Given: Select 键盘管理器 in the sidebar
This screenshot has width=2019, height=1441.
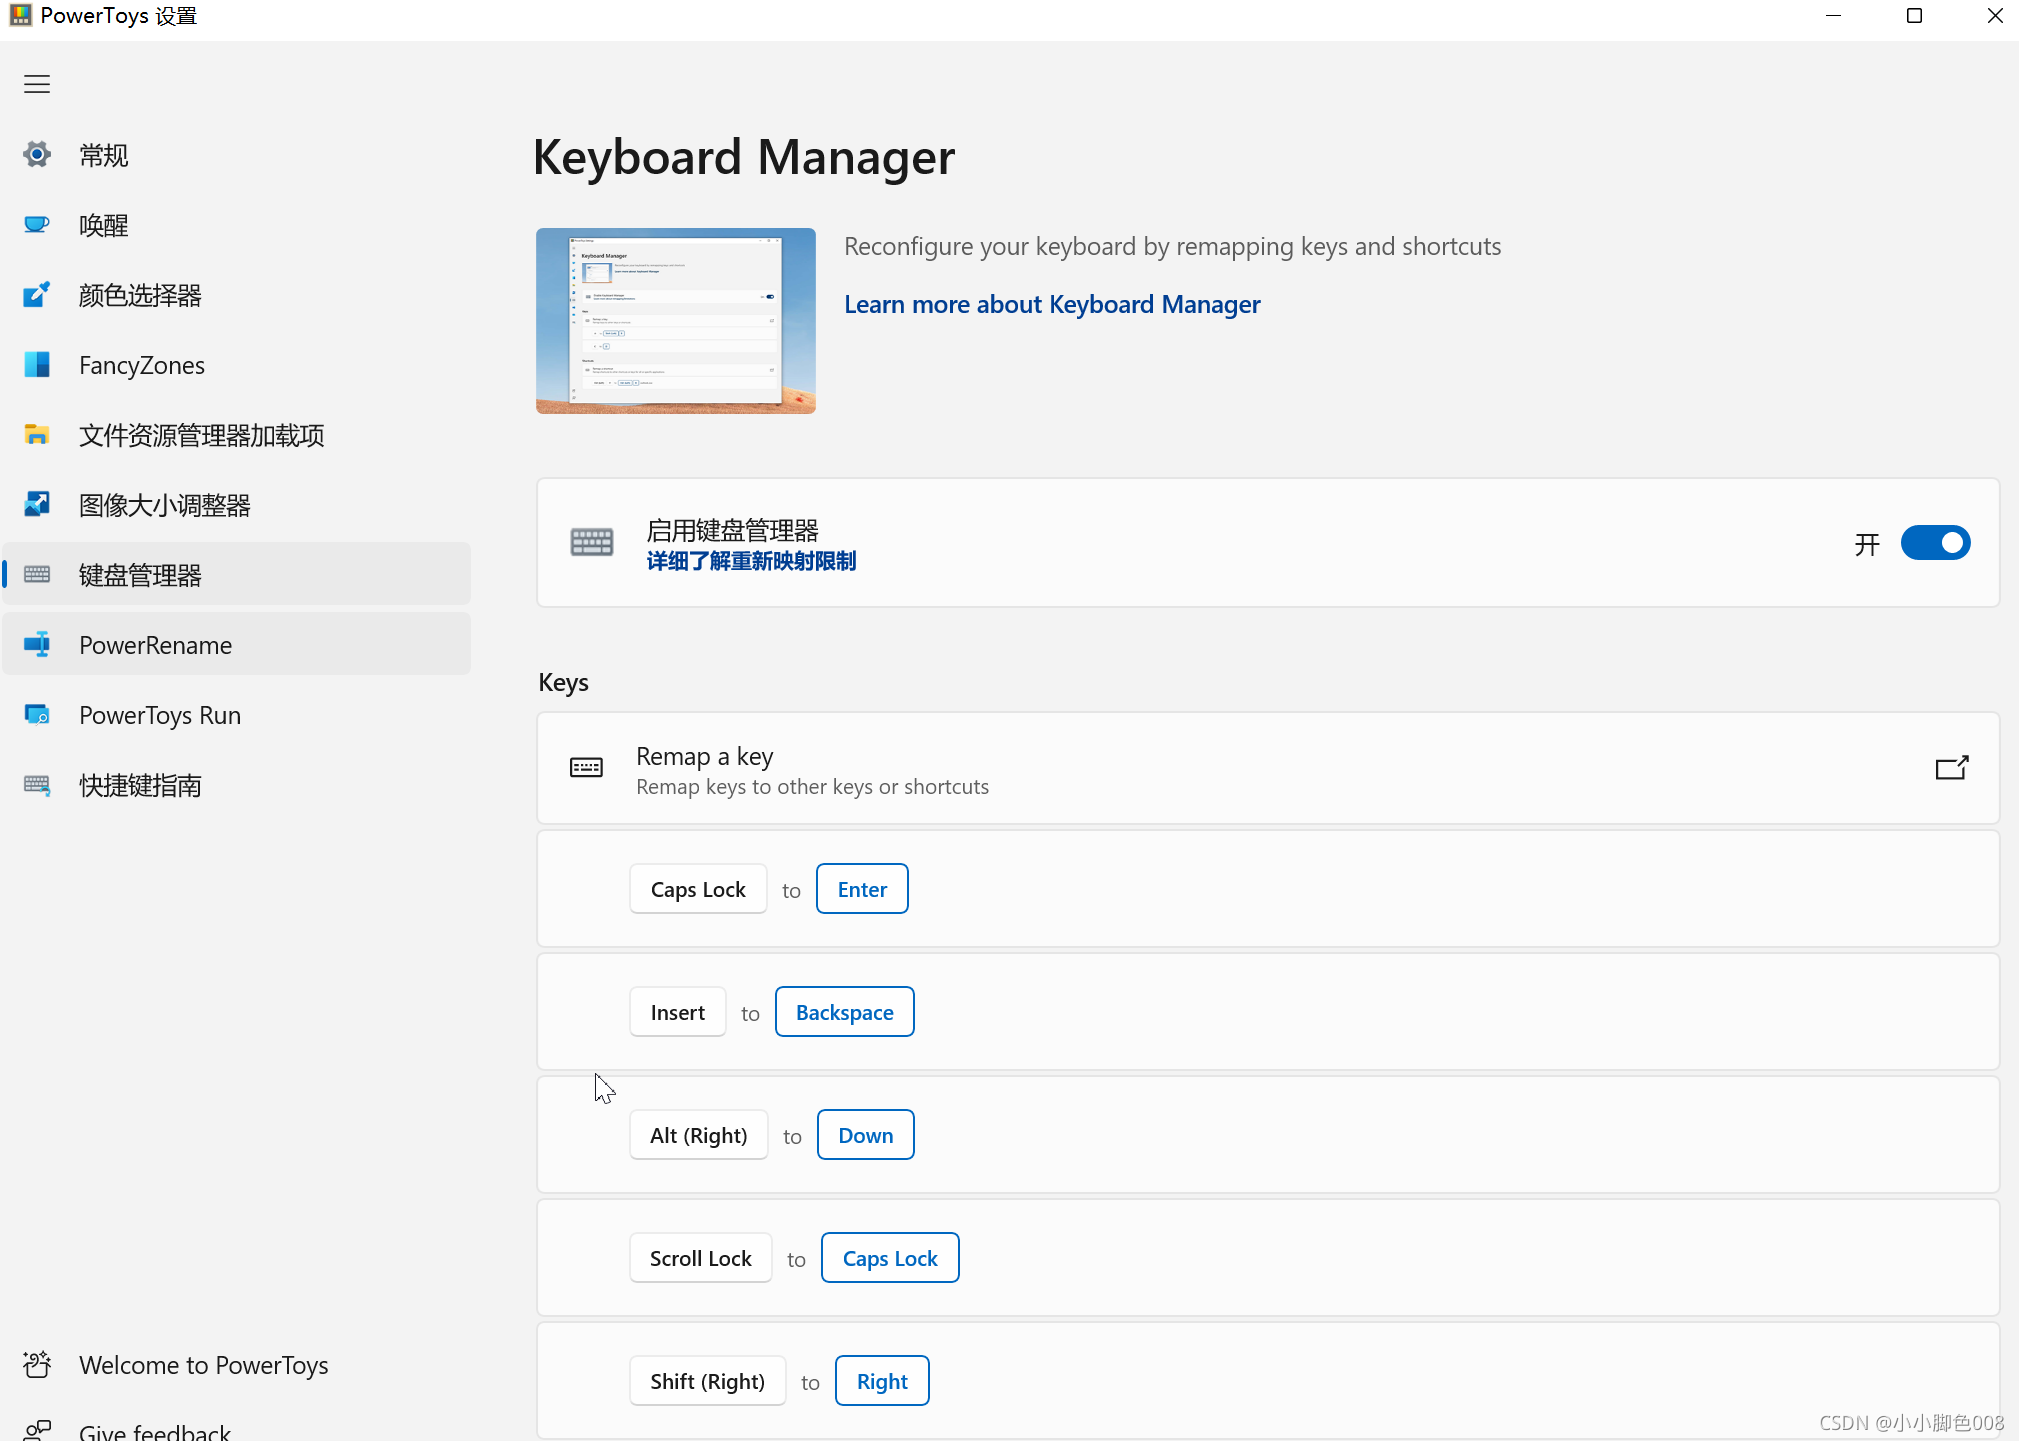Looking at the screenshot, I should click(x=237, y=574).
